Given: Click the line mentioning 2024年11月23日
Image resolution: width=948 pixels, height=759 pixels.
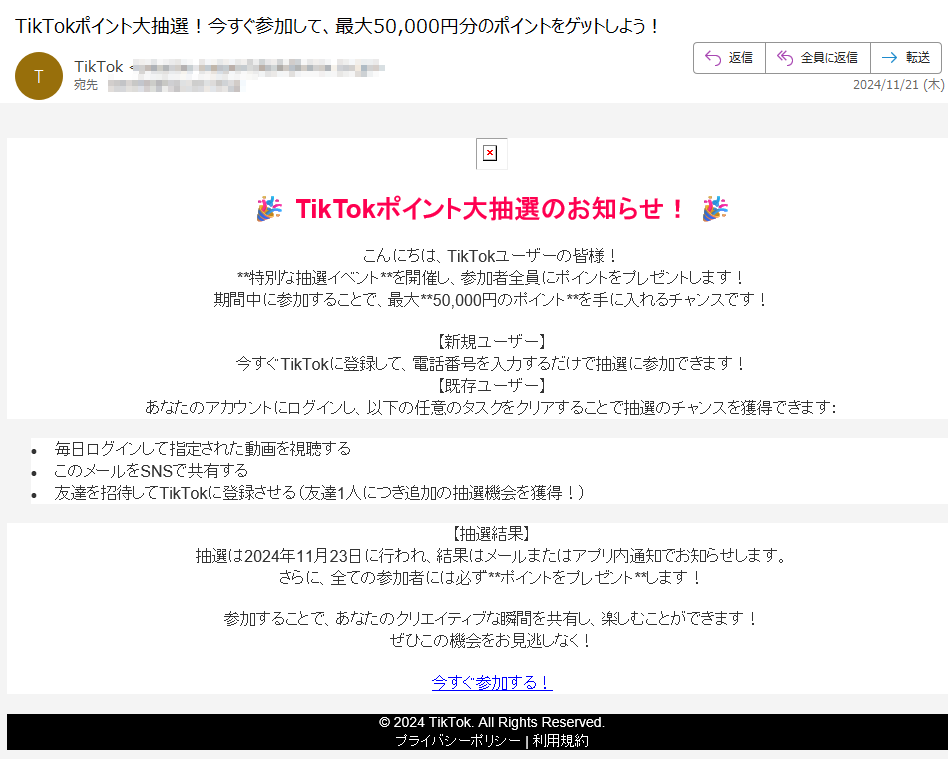Looking at the screenshot, I should click(x=492, y=555).
